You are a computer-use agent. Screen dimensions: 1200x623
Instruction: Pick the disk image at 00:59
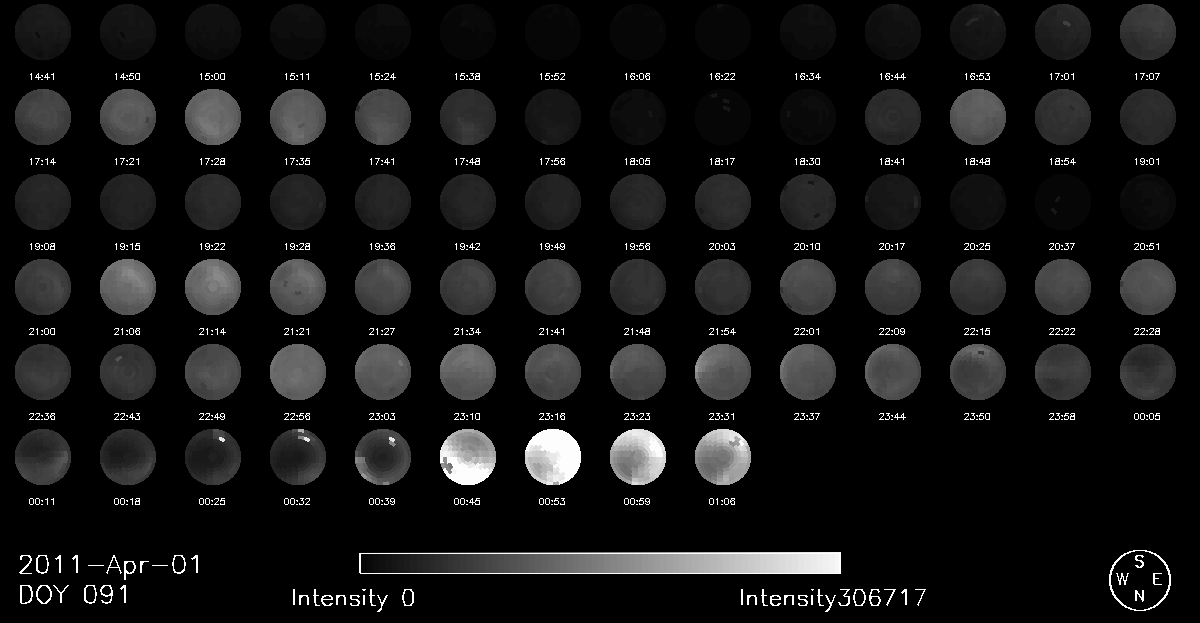pyautogui.click(x=637, y=457)
